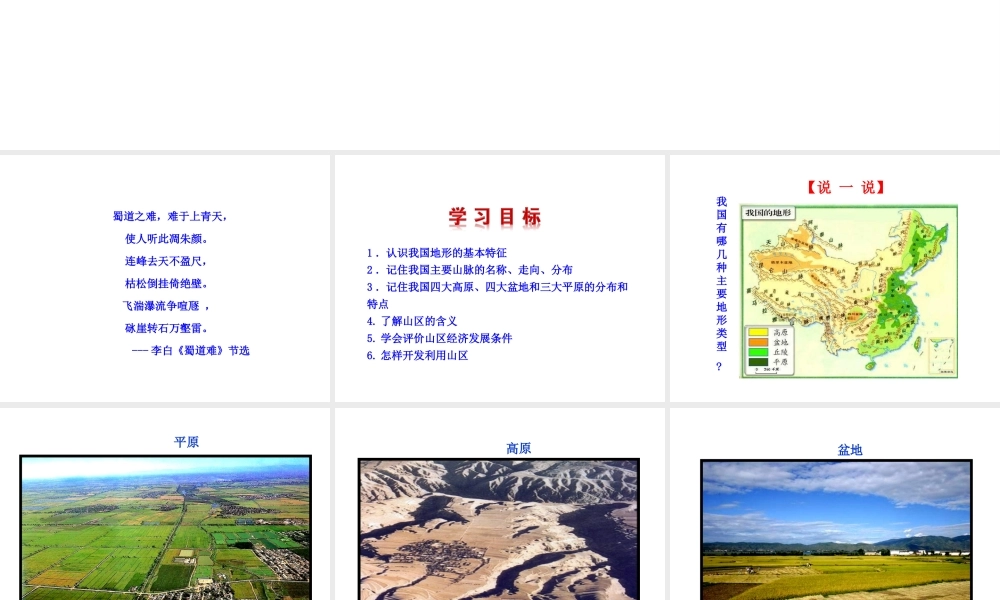Click the 盆地 slide title

coord(849,450)
